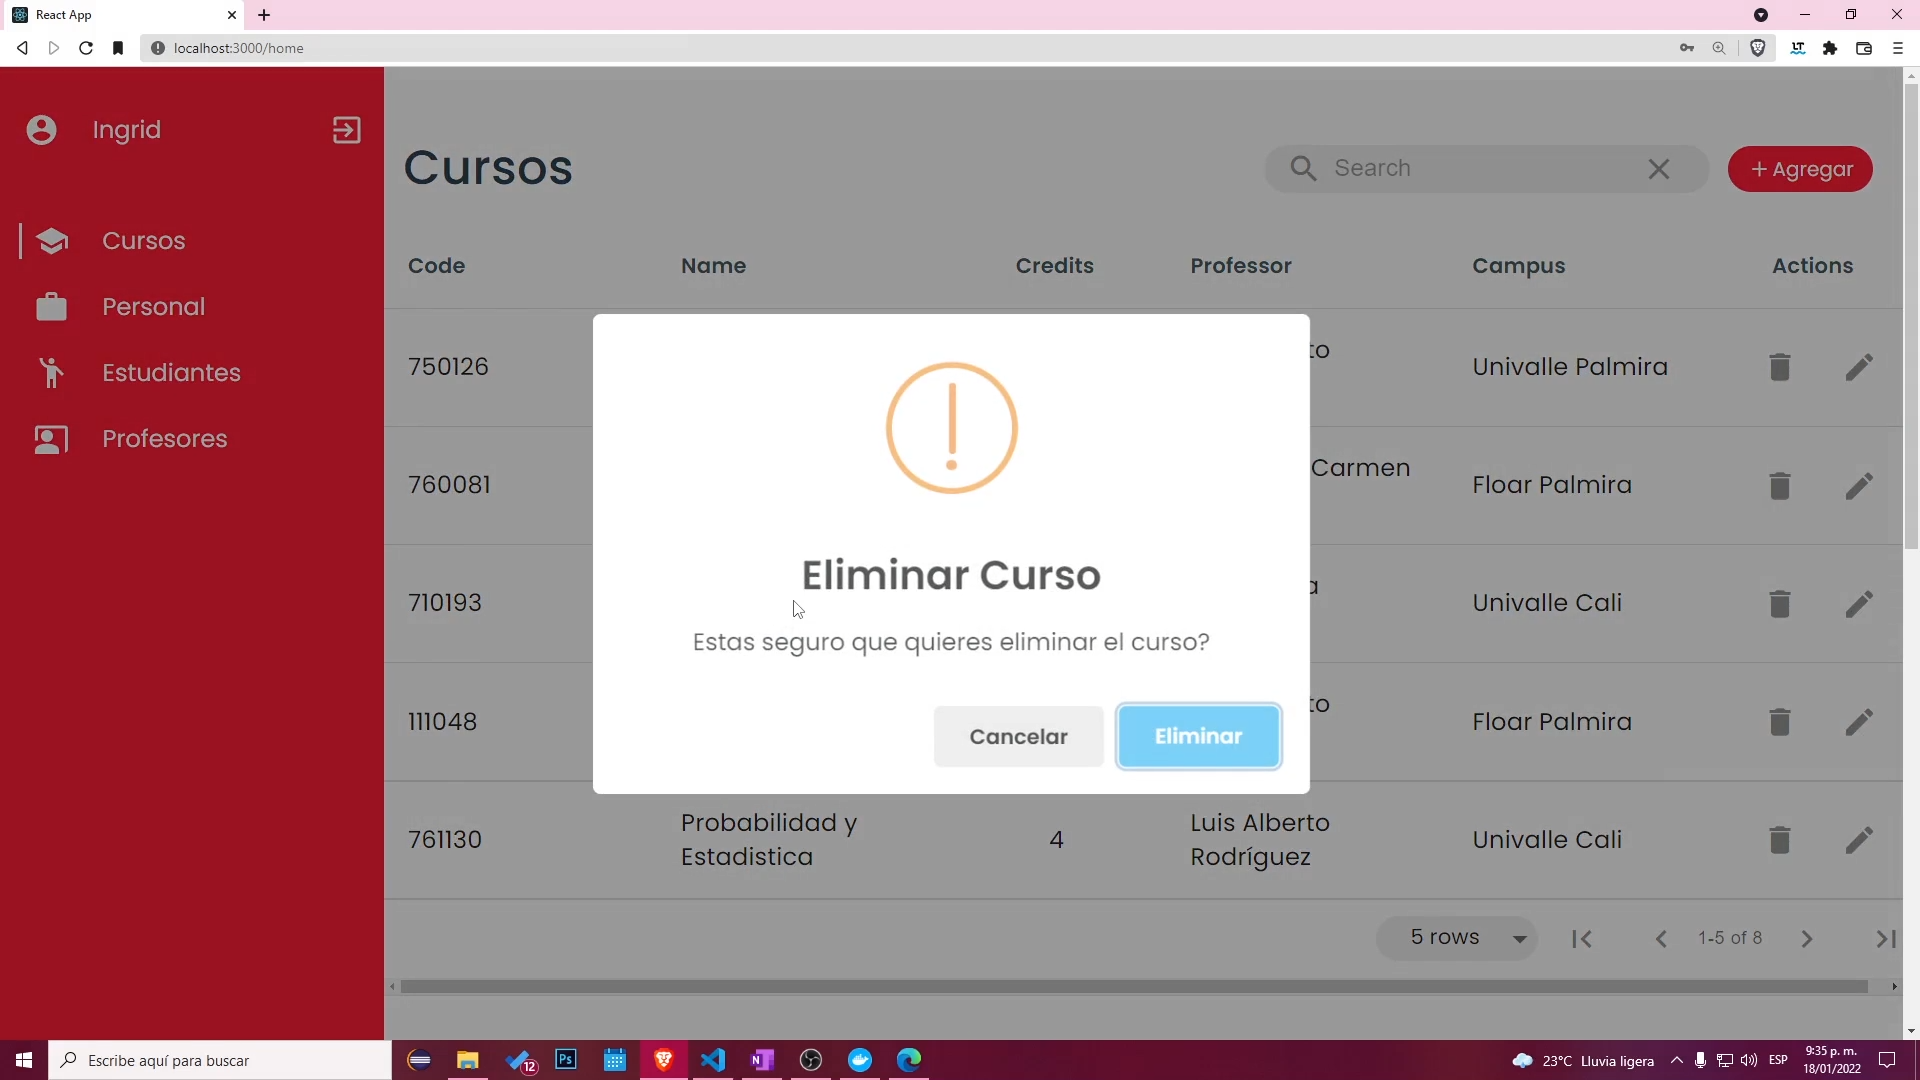The height and width of the screenshot is (1080, 1920).
Task: Click the Code column header
Action: click(436, 266)
